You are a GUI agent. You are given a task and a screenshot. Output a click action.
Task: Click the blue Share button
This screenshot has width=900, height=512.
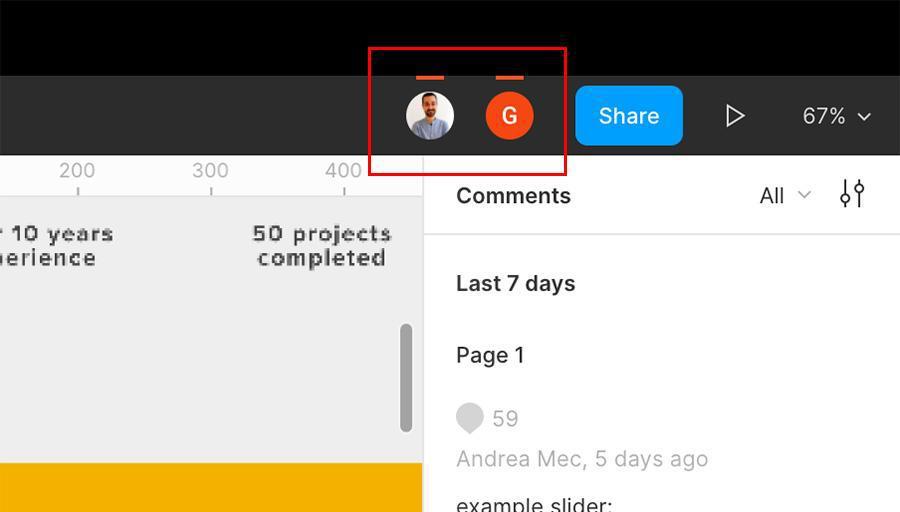[x=628, y=116]
